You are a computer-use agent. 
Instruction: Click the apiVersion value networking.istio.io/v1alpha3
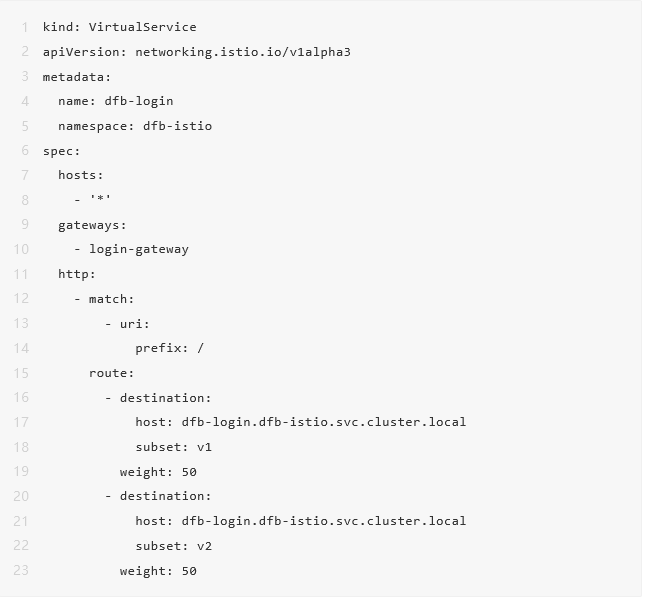coord(243,52)
